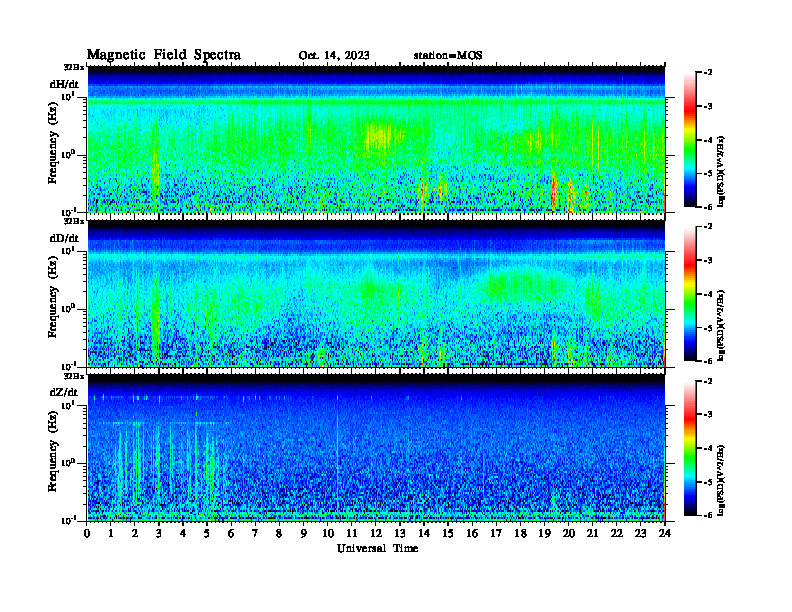Click hour 3 on the Universal Time axis
The width and height of the screenshot is (792, 612).
coord(159,533)
